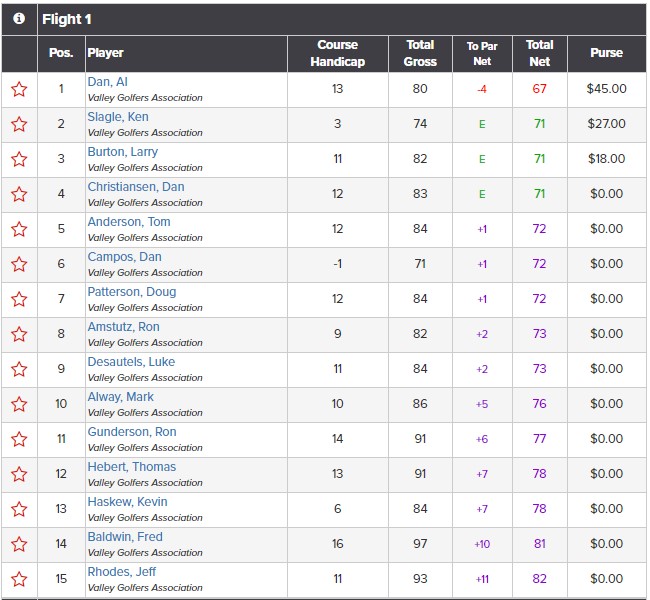
Task: Select Kevin Haskew's name link
Action: pos(127,502)
